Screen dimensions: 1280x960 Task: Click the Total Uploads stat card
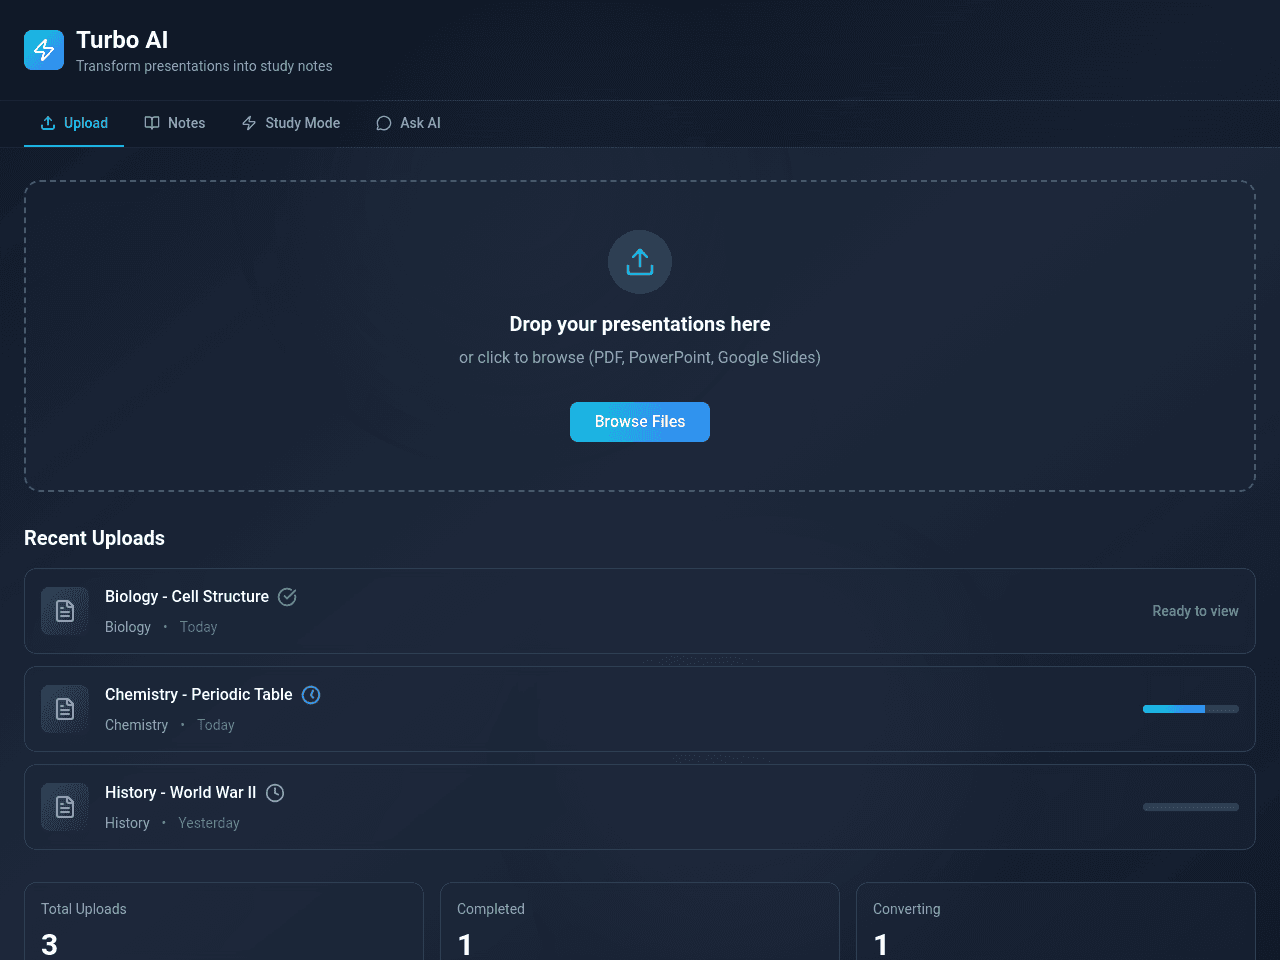click(224, 921)
